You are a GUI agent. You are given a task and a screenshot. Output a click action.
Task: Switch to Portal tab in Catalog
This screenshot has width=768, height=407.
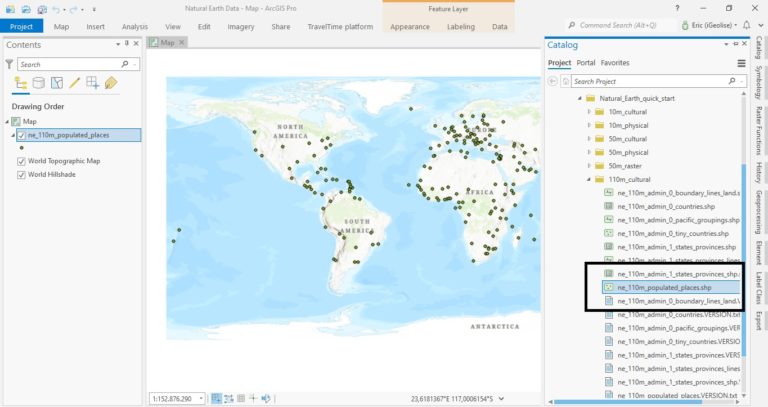click(x=586, y=63)
